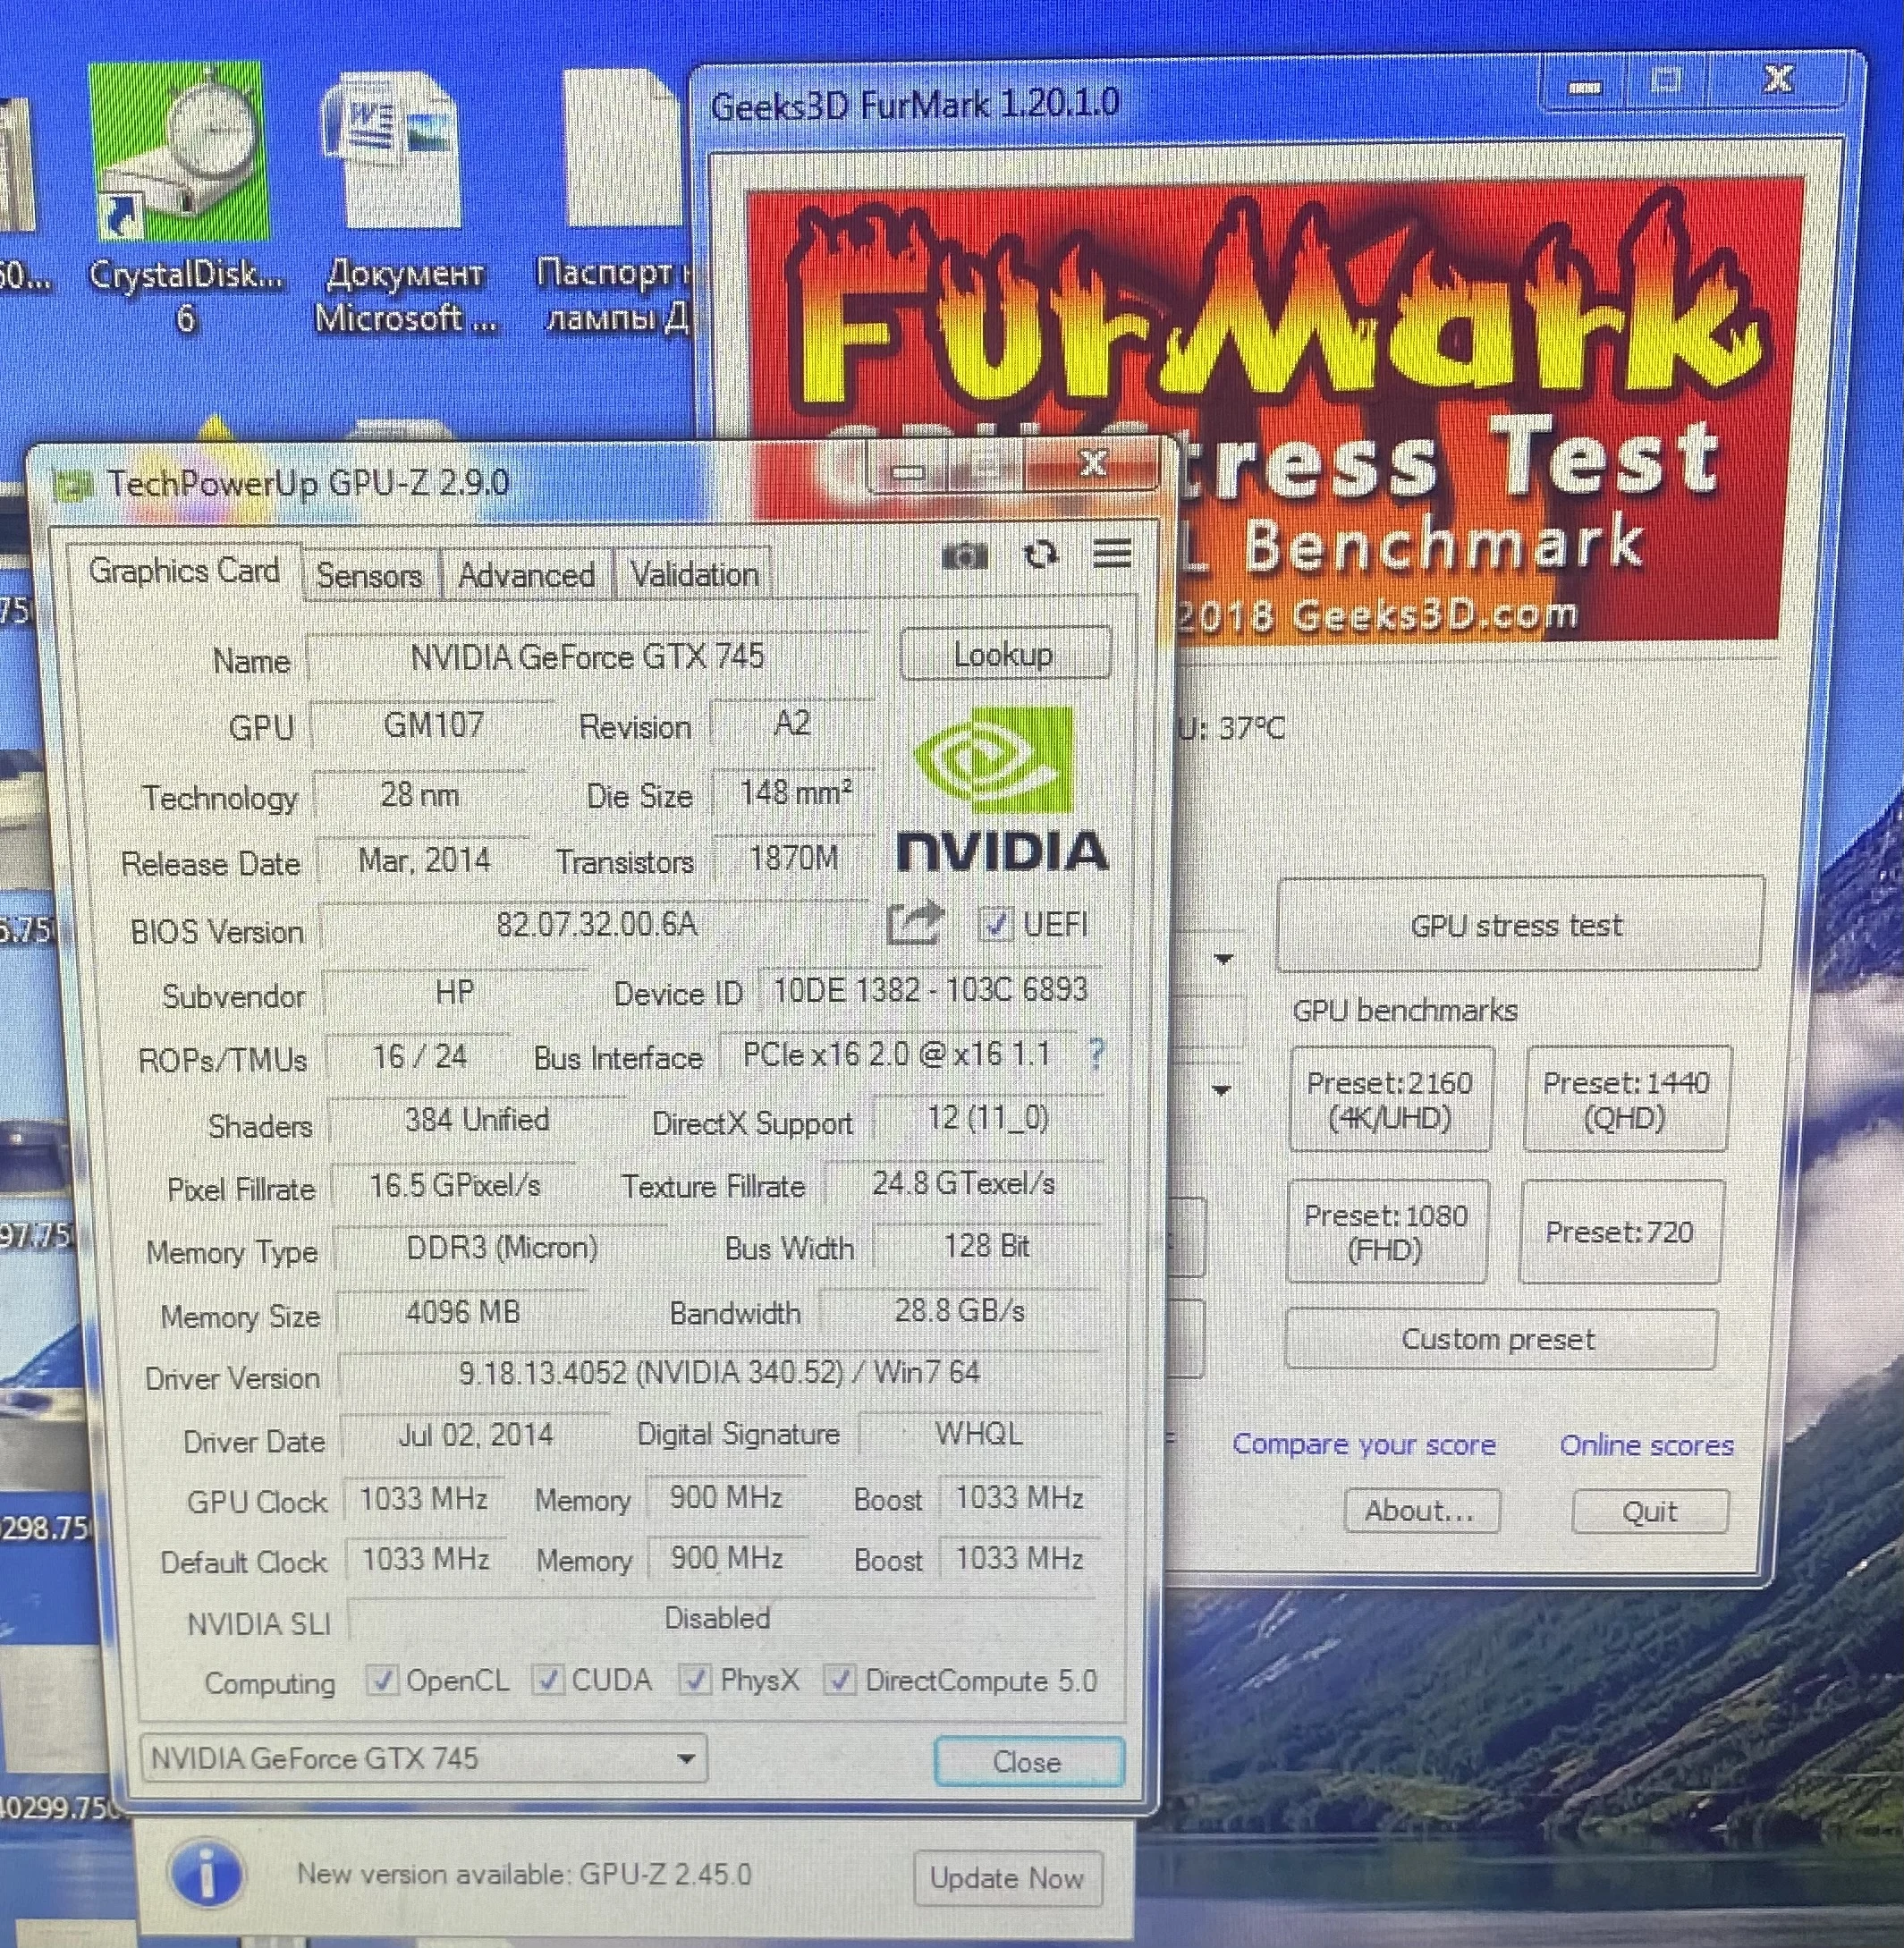
Task: Switch to the Advanced tab
Action: click(x=526, y=576)
